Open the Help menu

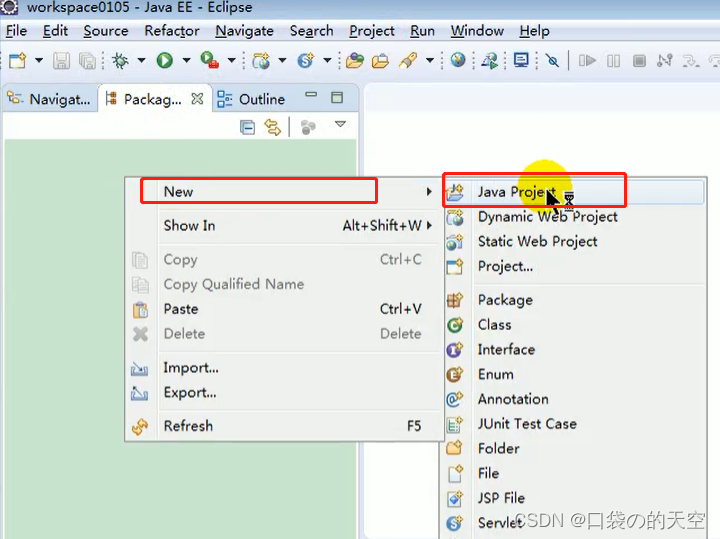tap(534, 31)
